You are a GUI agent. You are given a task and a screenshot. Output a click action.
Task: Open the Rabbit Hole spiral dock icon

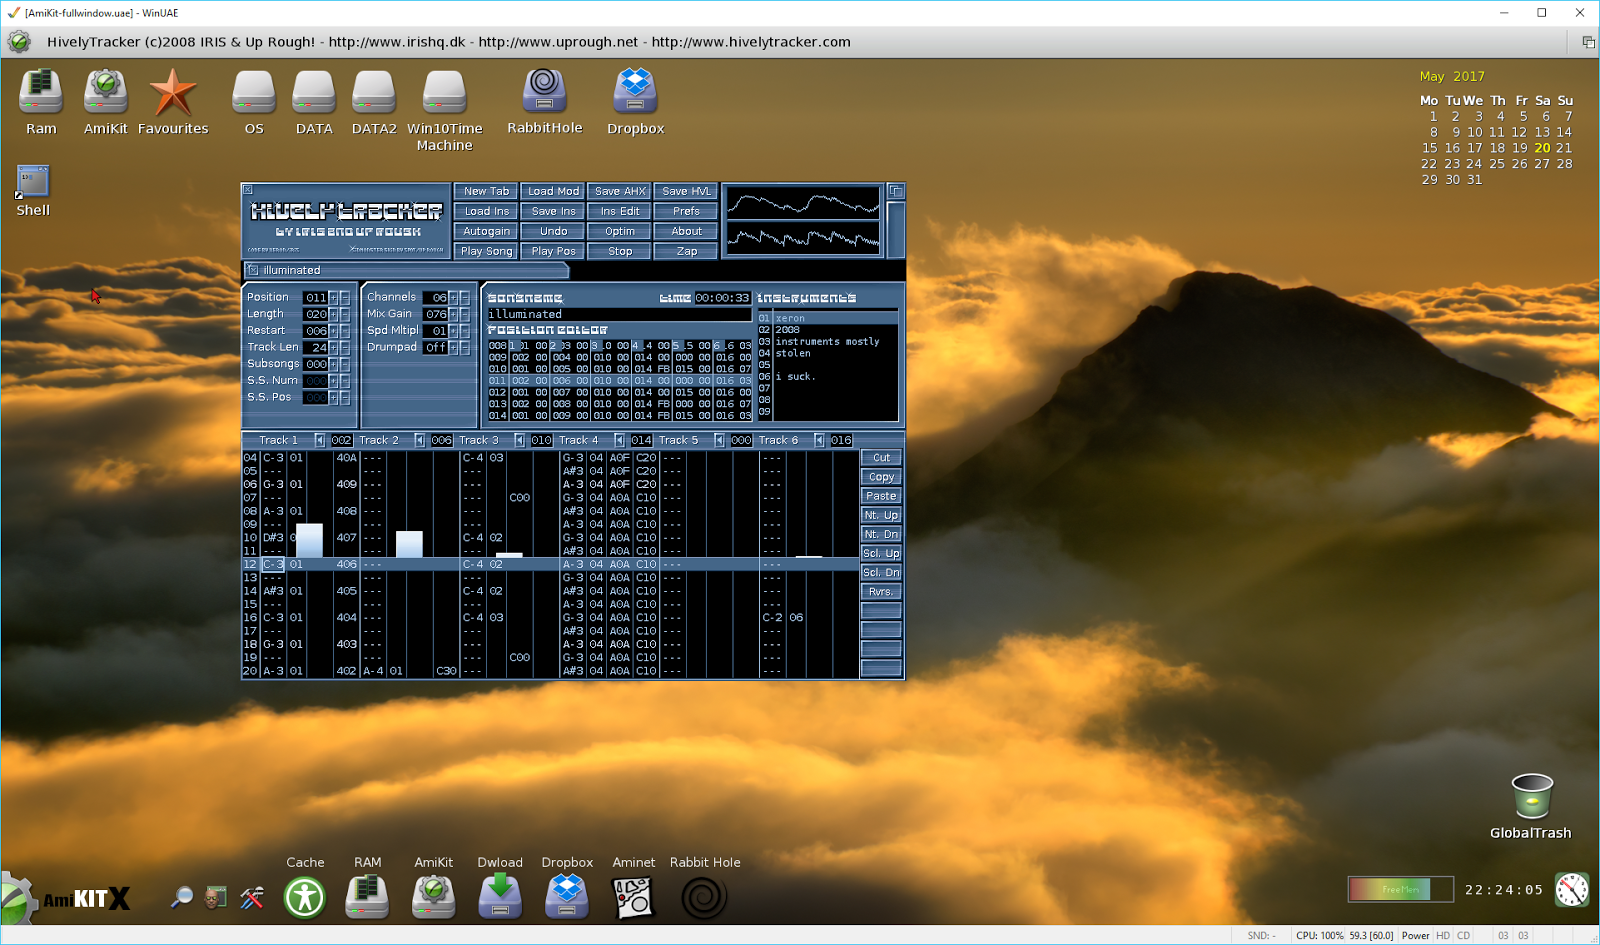(704, 897)
